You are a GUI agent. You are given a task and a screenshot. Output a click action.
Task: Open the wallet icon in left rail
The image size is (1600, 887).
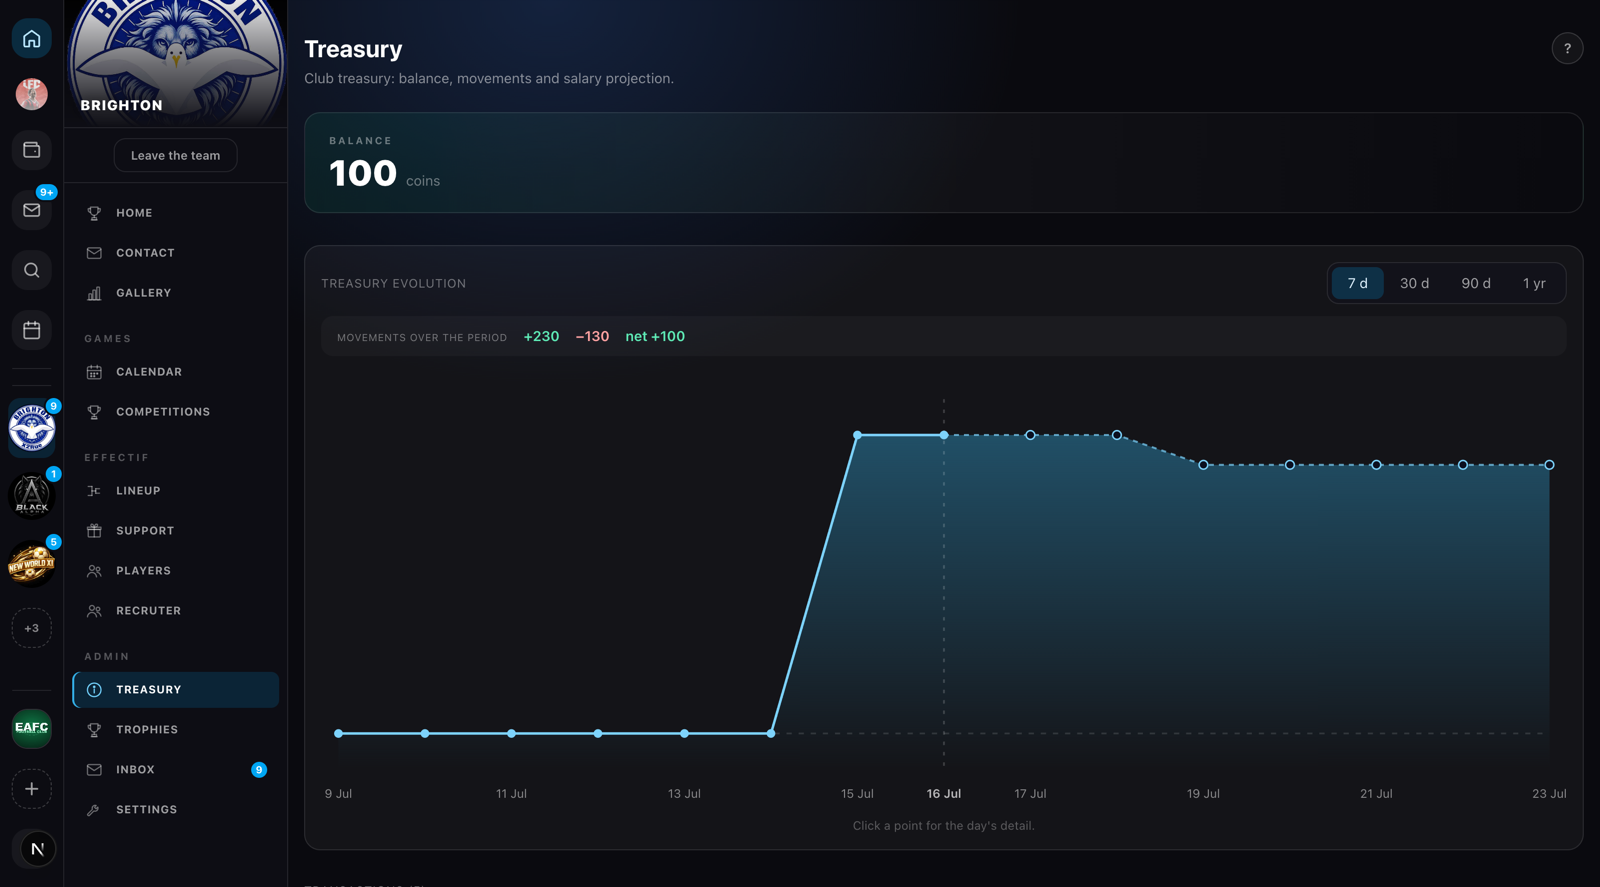(x=32, y=150)
